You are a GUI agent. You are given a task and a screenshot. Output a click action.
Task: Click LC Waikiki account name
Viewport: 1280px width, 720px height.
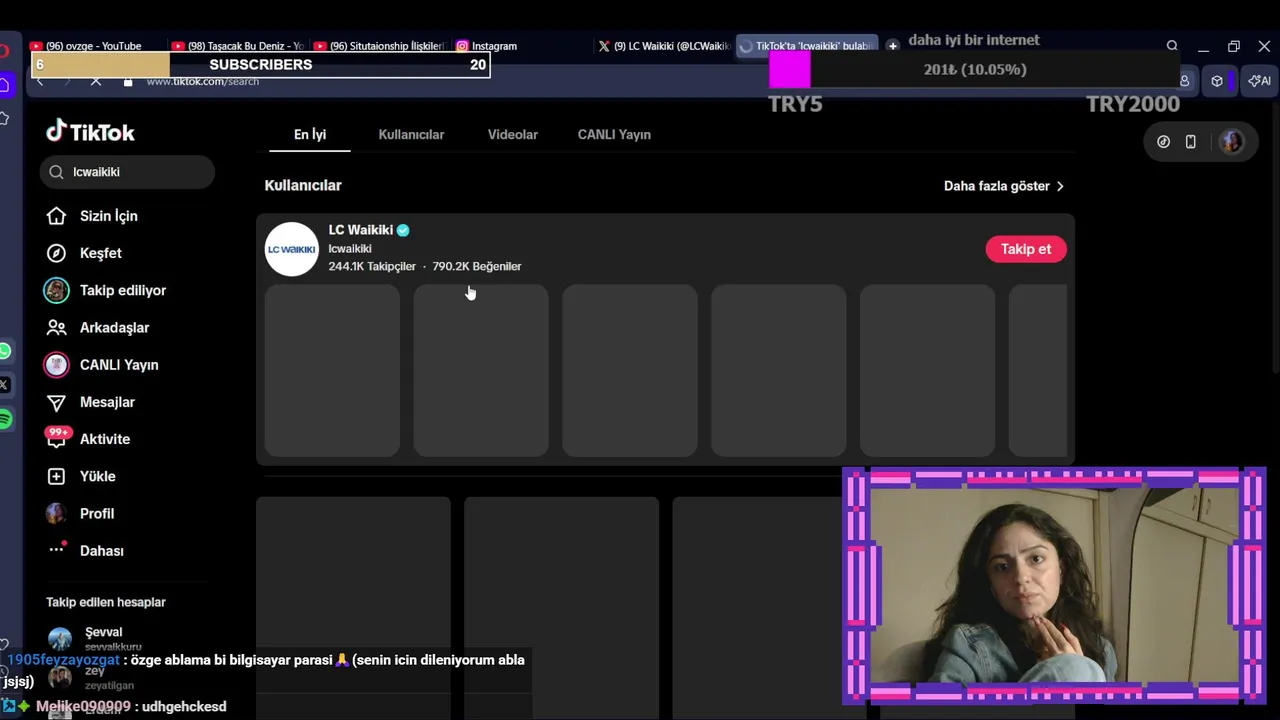click(x=361, y=230)
